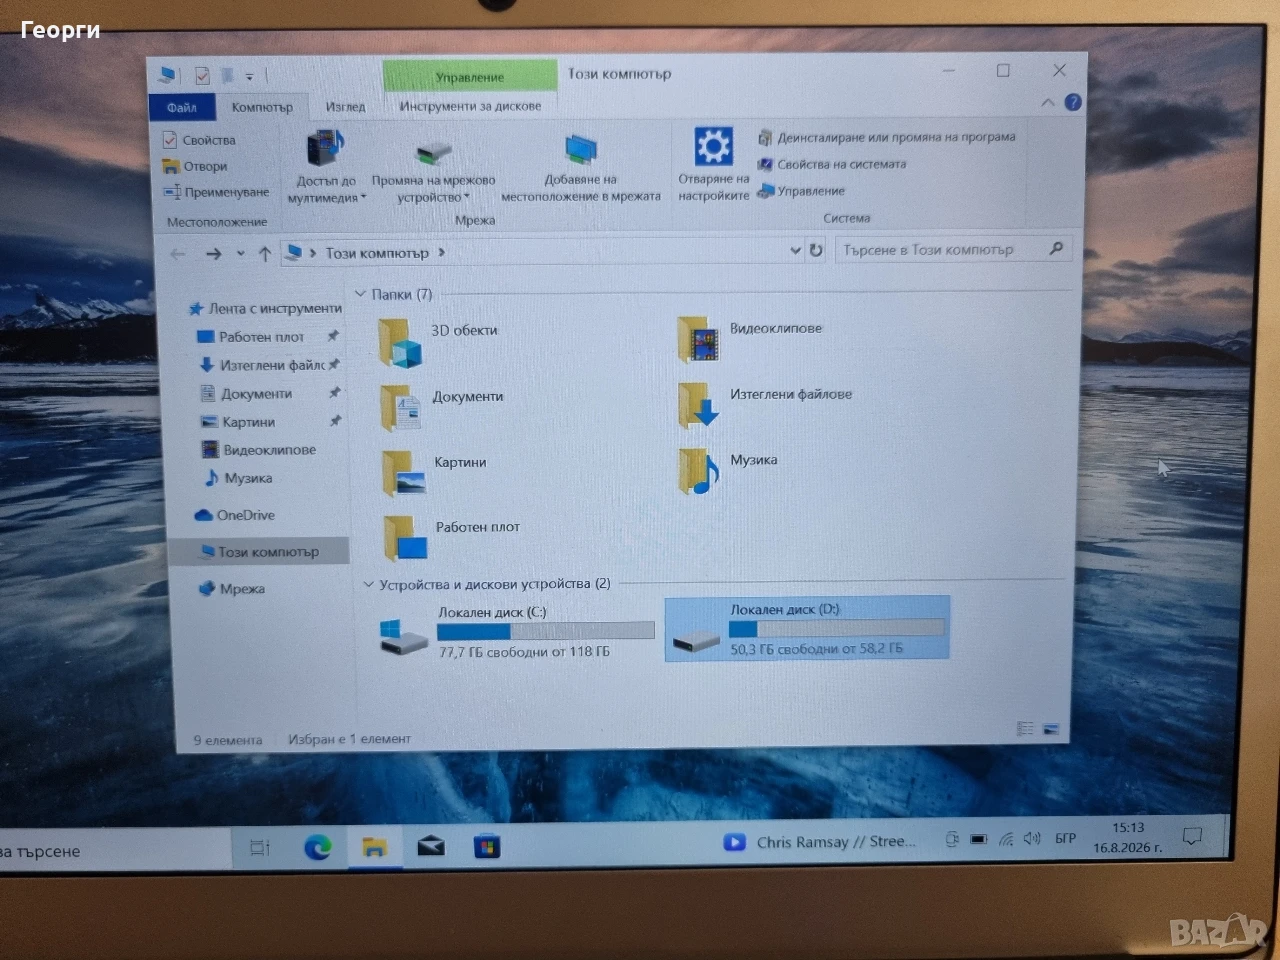Screen dimensions: 1280x960
Task: Click the 'Добавяне на местоположение в мрежата' icon
Action: [581, 150]
